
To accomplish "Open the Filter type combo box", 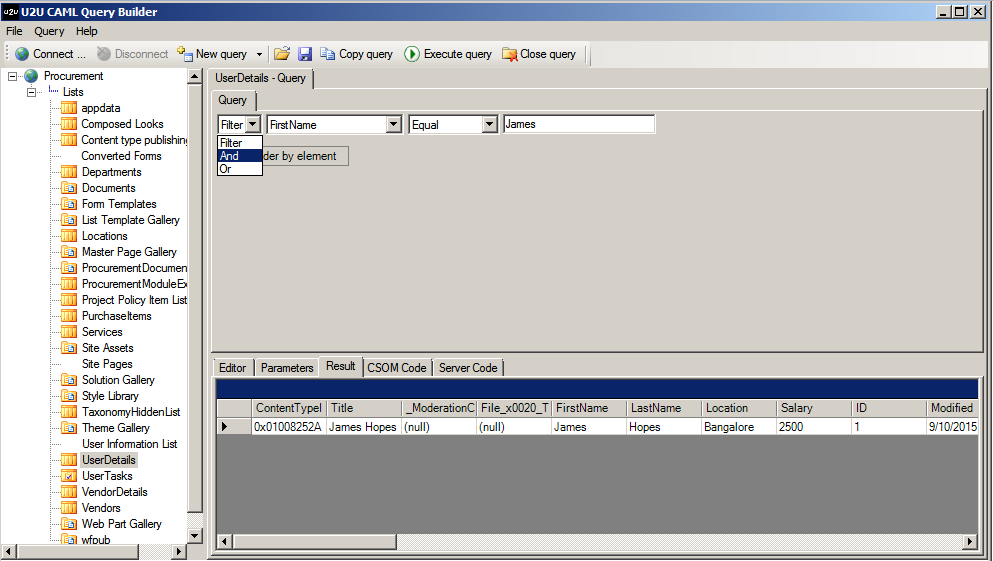I will pos(253,125).
